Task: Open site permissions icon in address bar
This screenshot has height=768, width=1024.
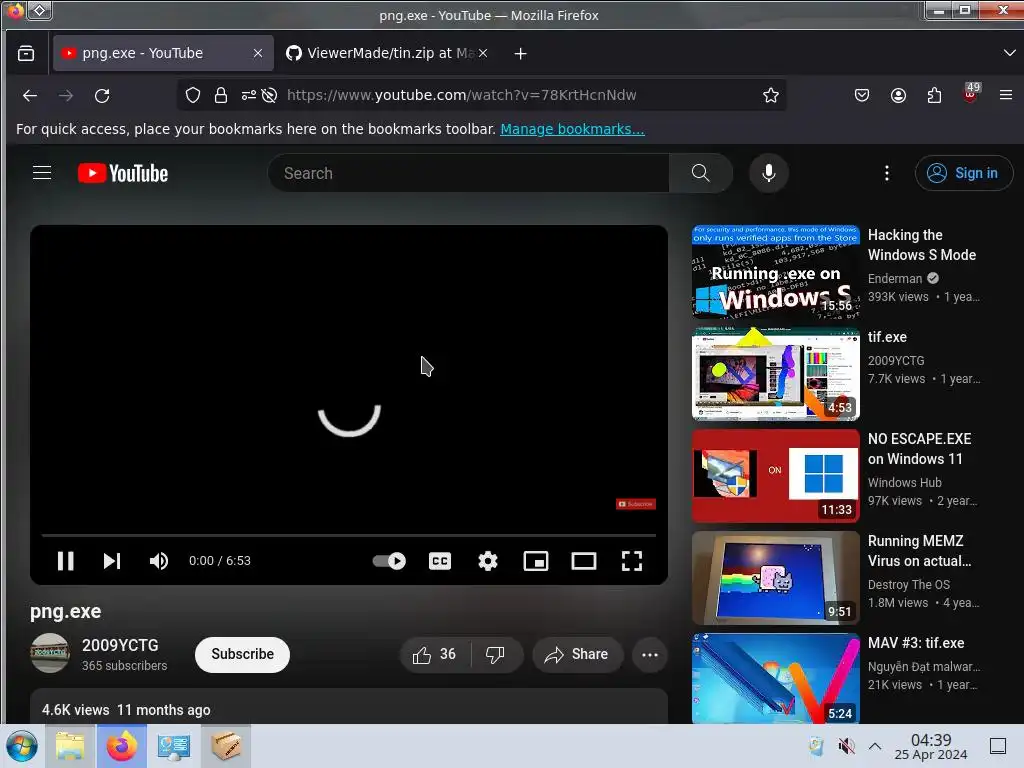Action: point(249,95)
